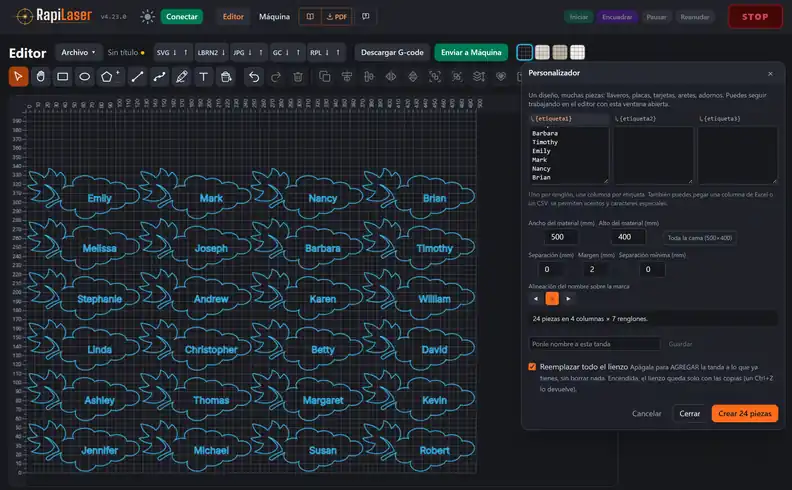Viewport: 792px width, 490px height.
Task: Undo the last action
Action: (x=254, y=77)
